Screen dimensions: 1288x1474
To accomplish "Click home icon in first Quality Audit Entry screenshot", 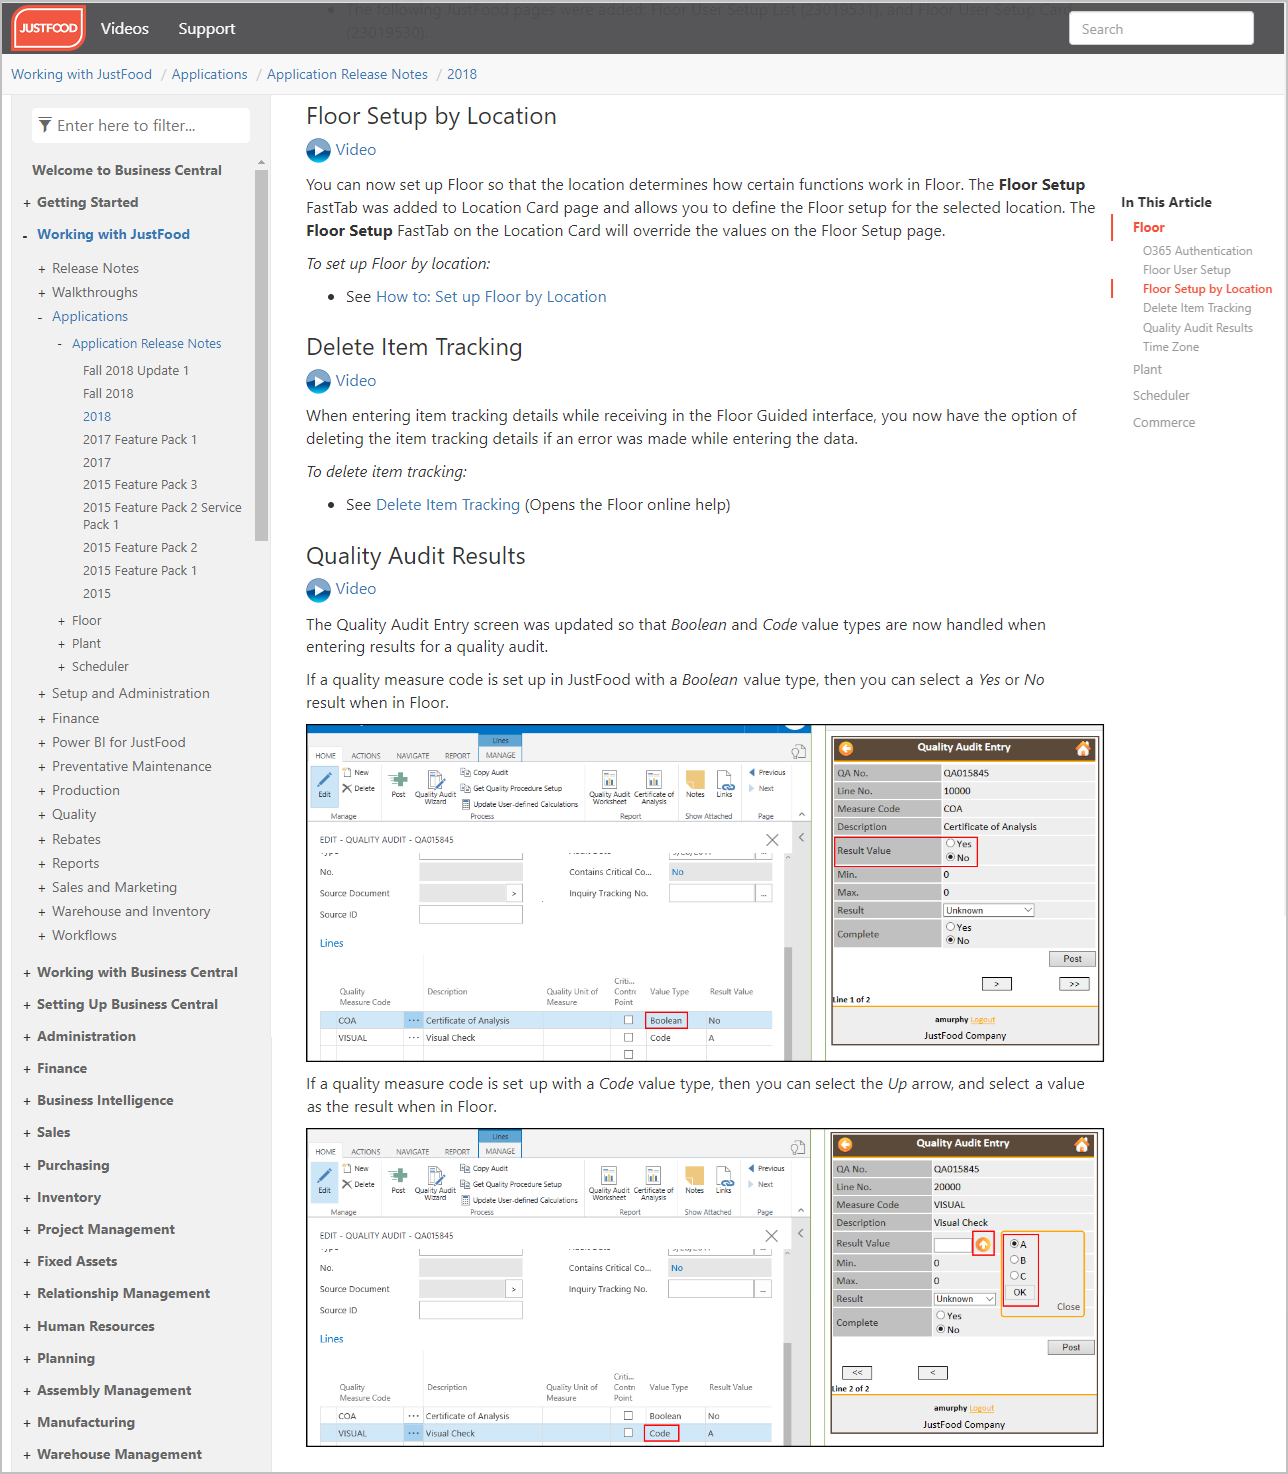I will (1082, 748).
